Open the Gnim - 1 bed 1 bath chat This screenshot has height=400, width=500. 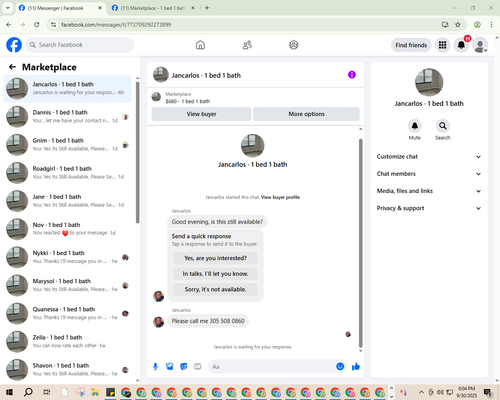(x=67, y=144)
